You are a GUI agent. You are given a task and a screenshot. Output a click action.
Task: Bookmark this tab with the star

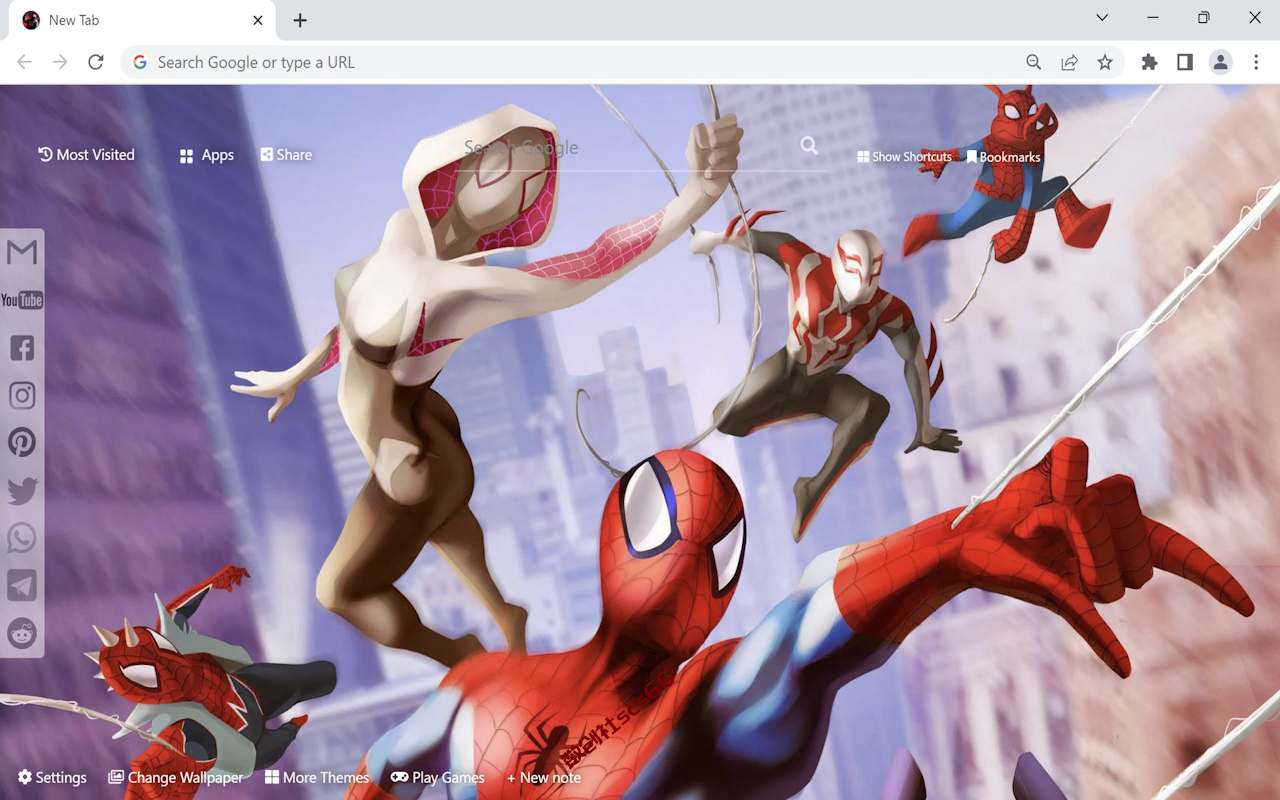coord(1105,62)
